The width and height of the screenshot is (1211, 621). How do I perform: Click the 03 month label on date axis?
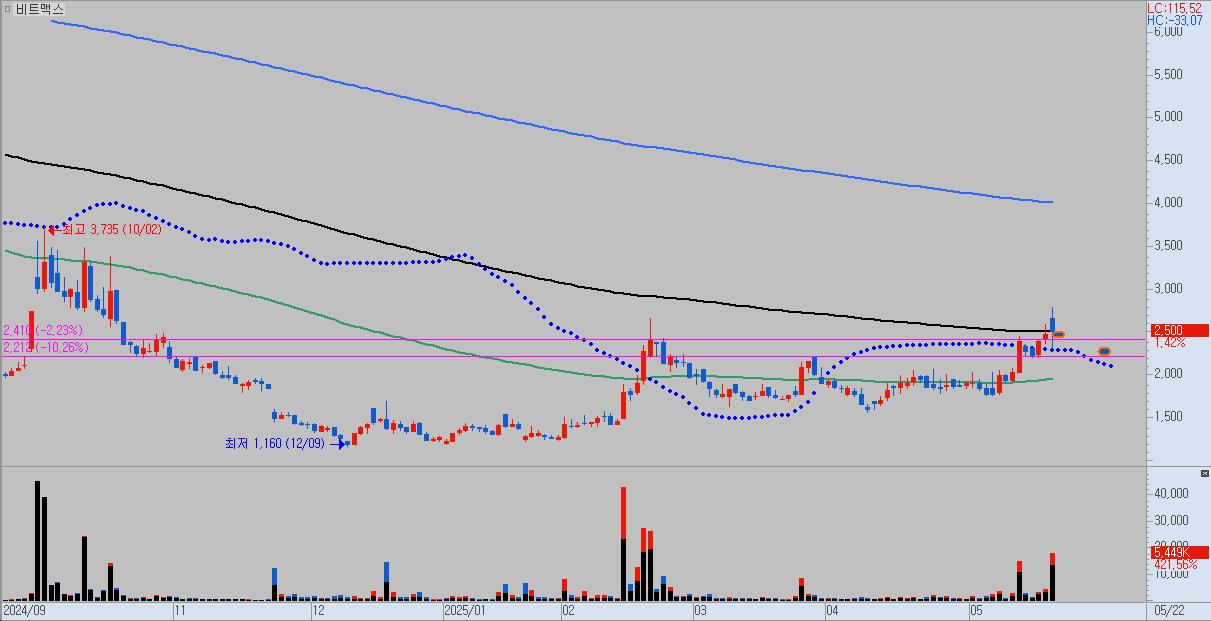(701, 608)
